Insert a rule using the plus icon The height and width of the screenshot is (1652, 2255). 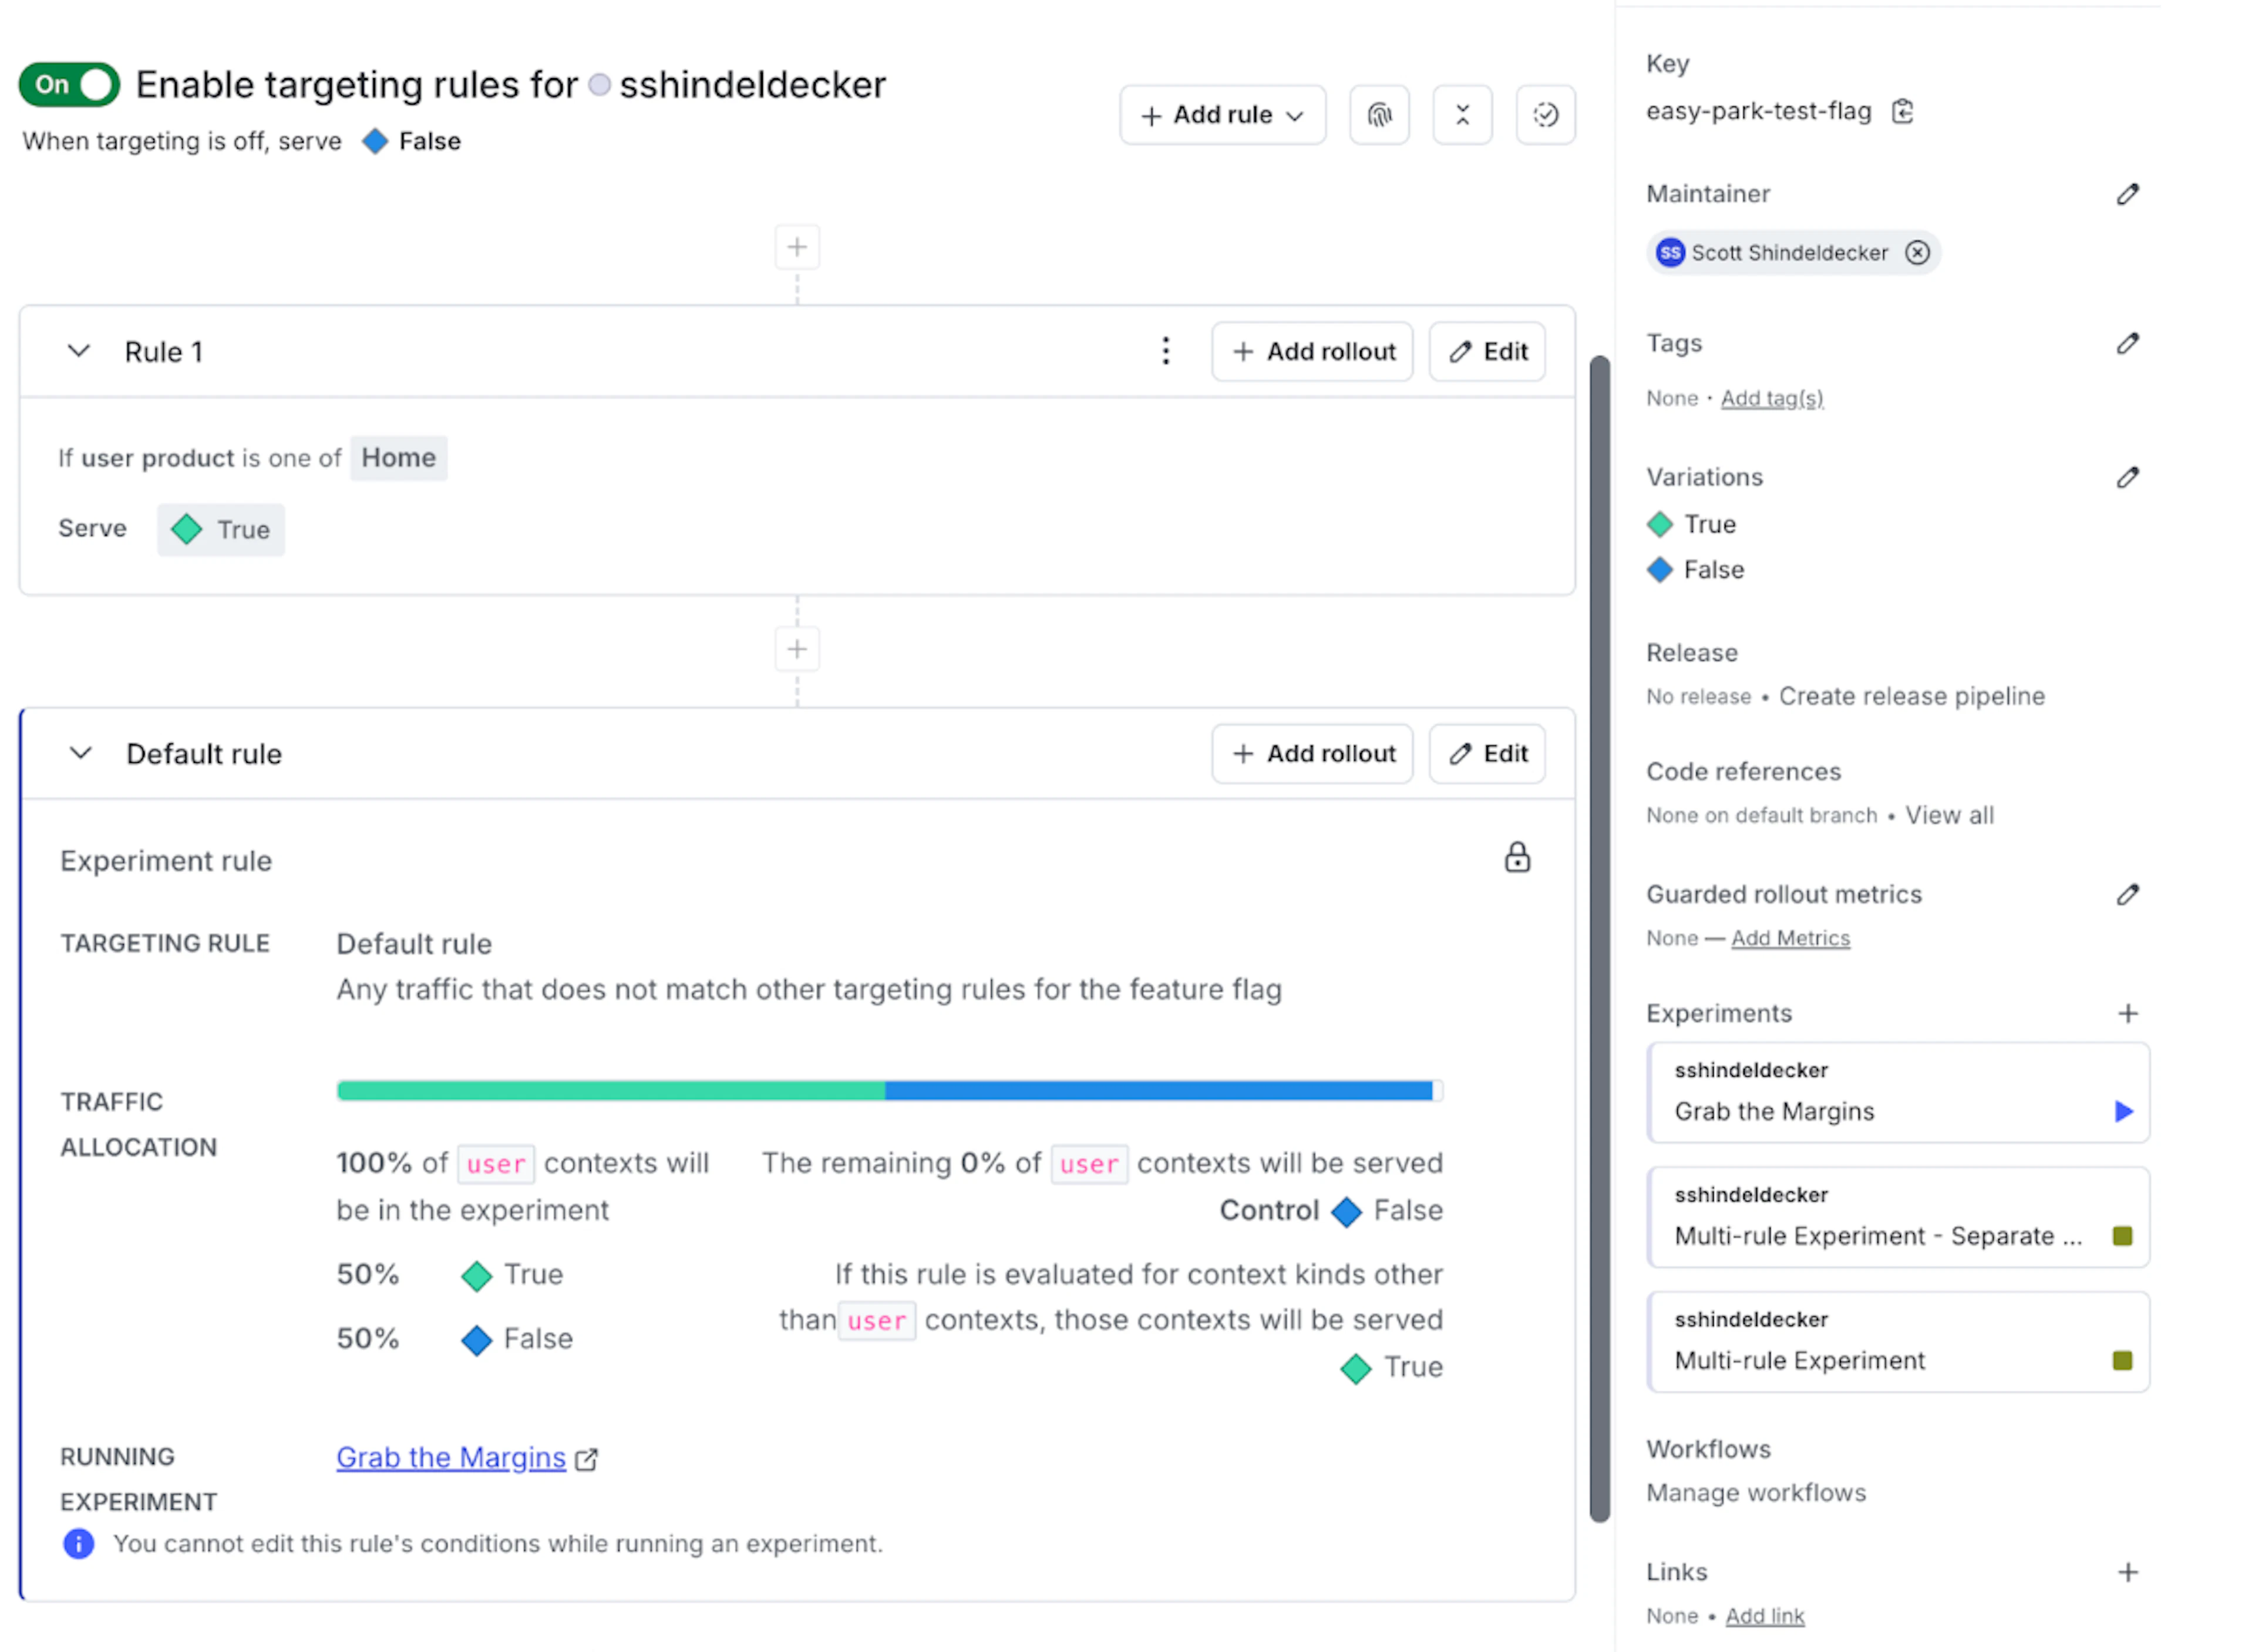tap(797, 246)
